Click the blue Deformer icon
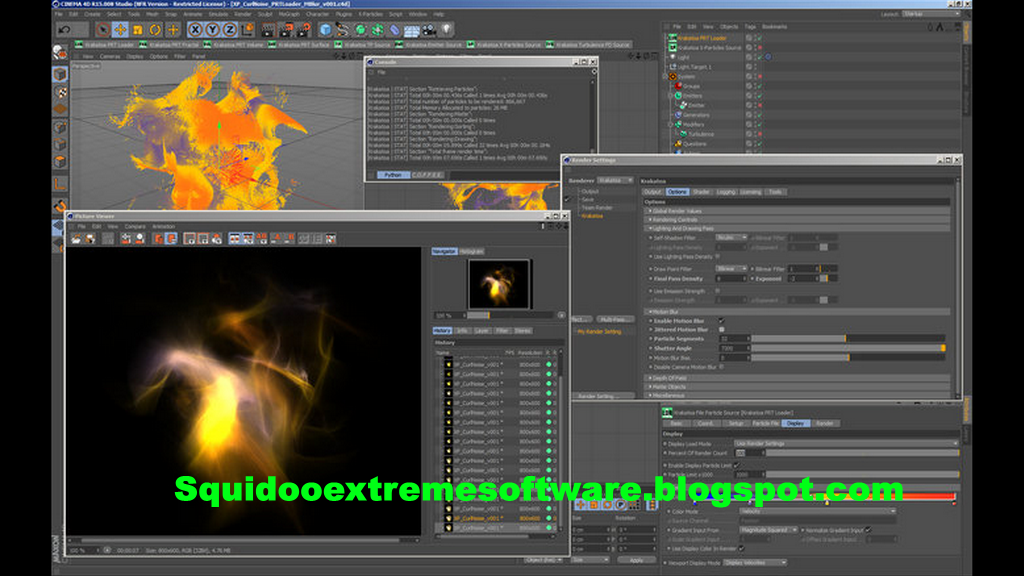1024x576 pixels. pos(394,29)
